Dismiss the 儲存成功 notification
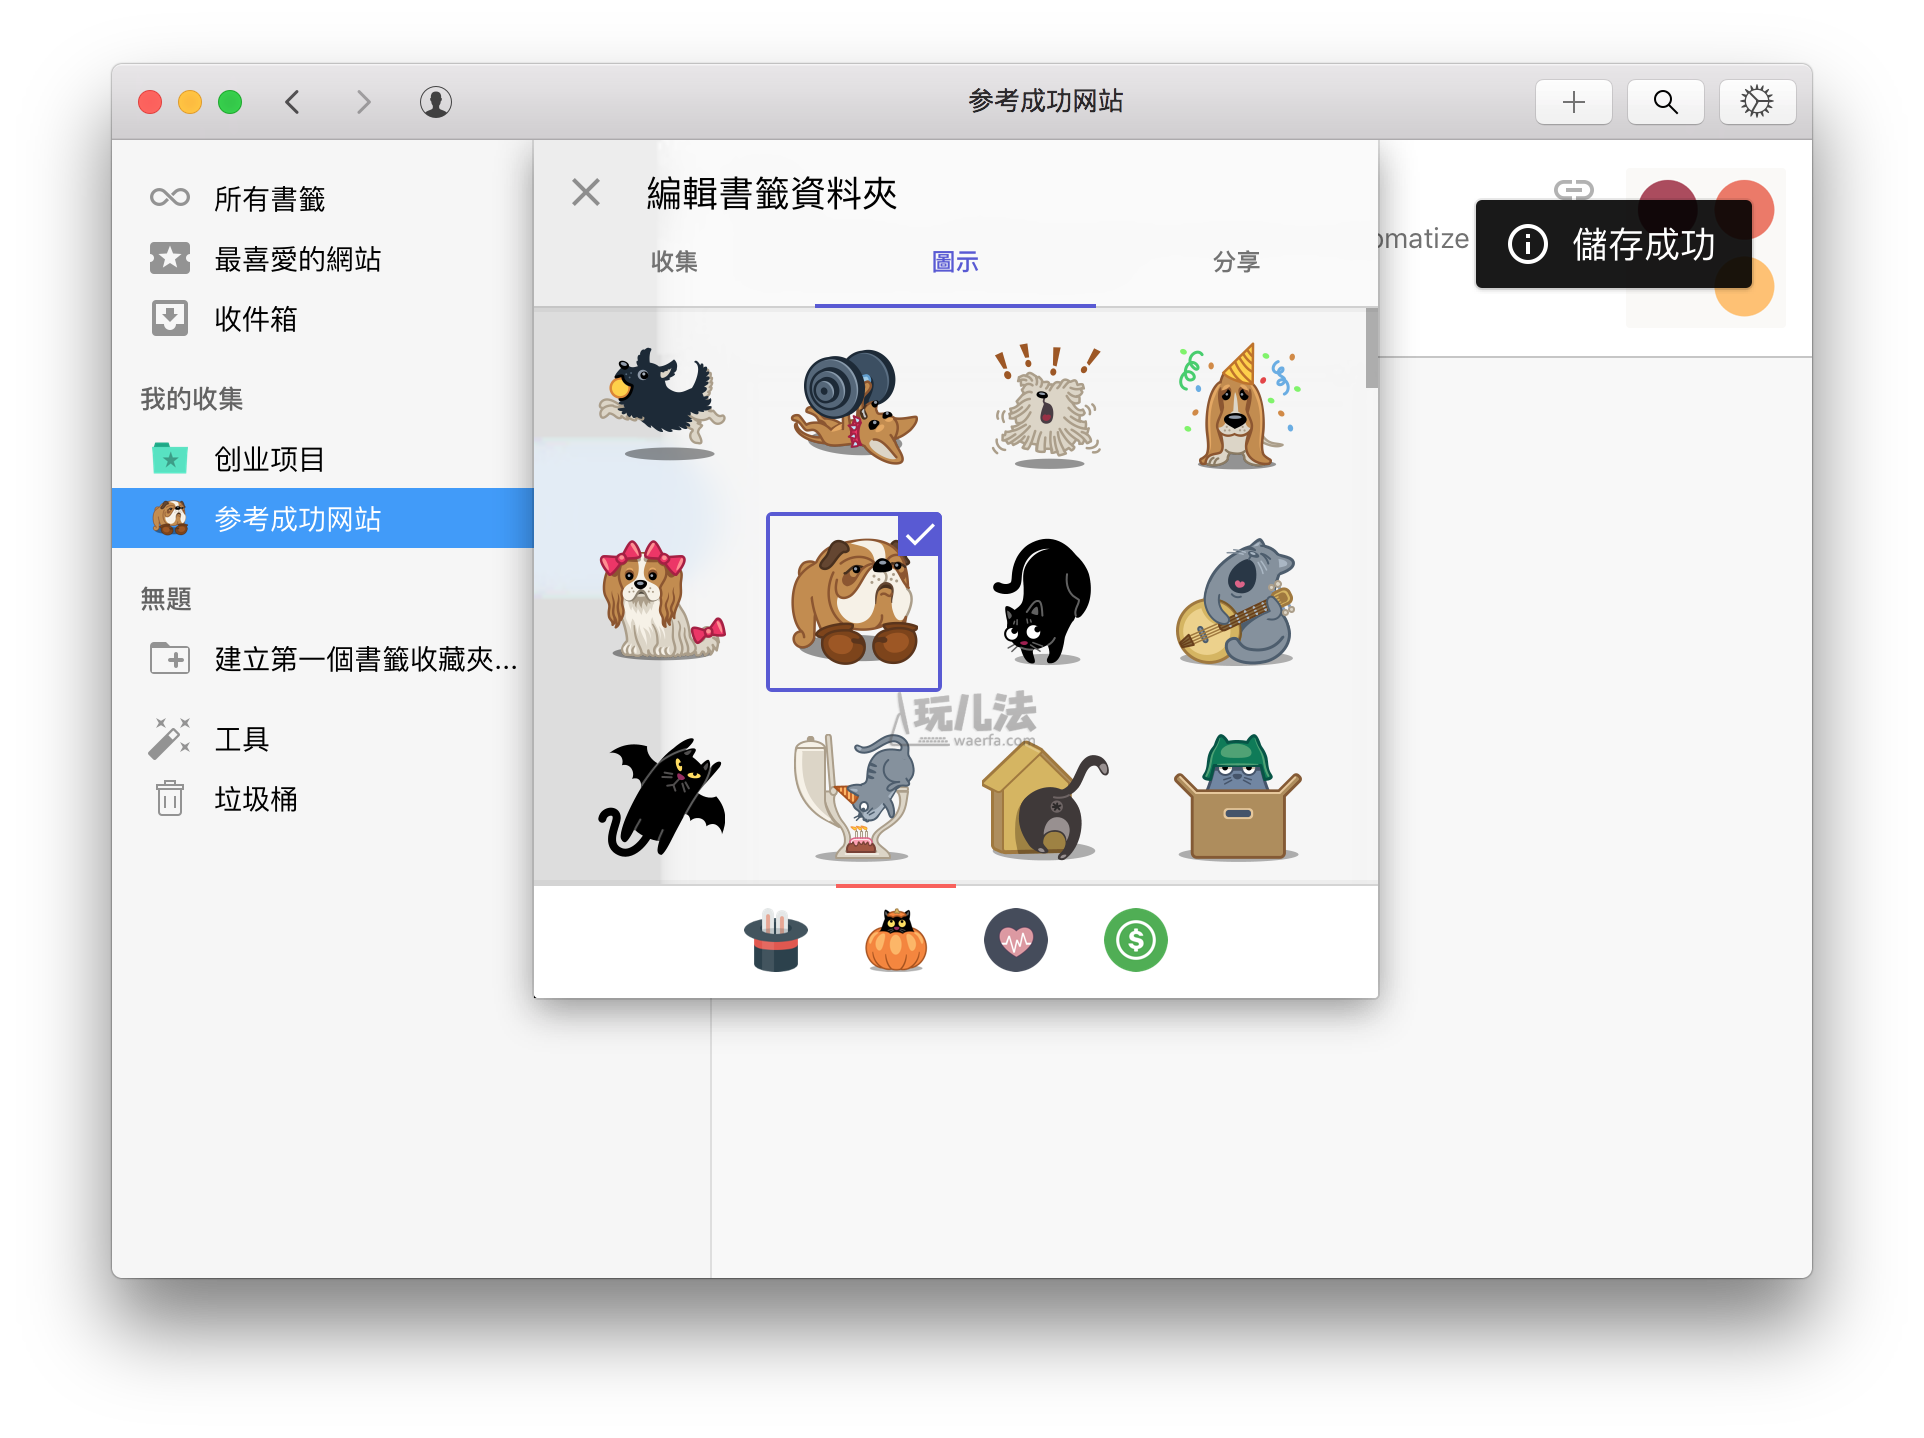 [x=1614, y=244]
